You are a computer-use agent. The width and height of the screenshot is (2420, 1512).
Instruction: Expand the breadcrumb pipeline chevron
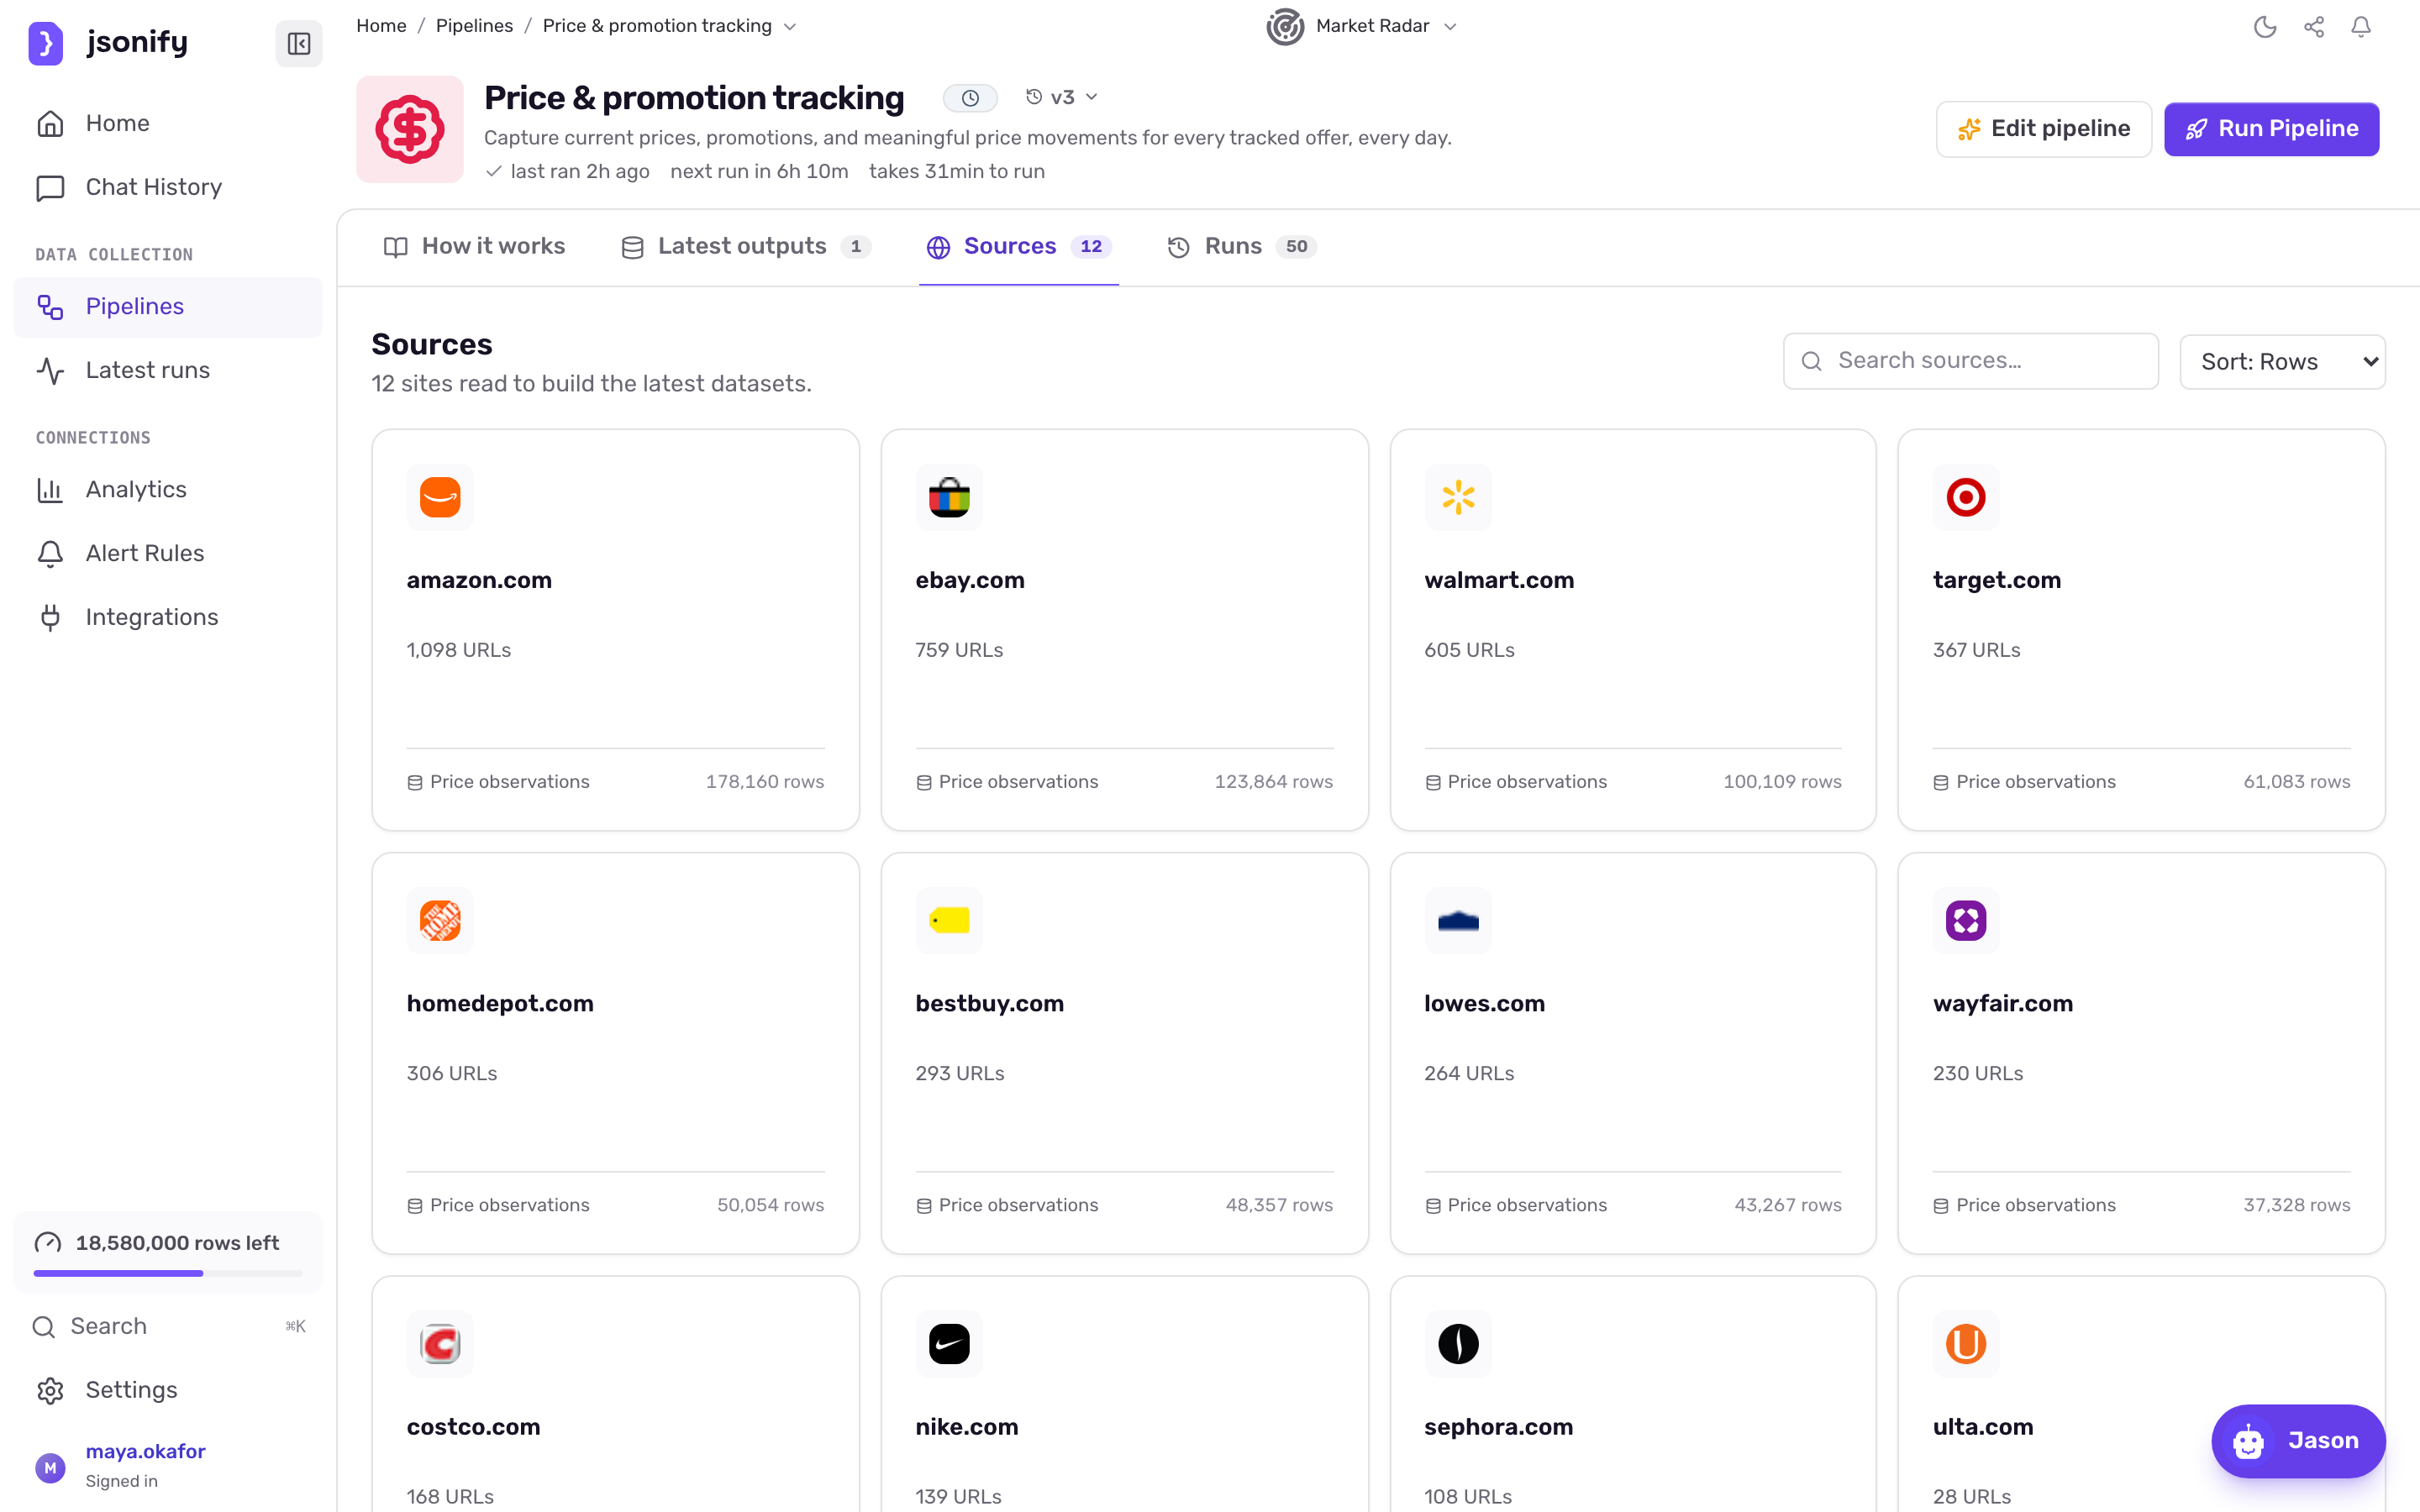(x=790, y=27)
